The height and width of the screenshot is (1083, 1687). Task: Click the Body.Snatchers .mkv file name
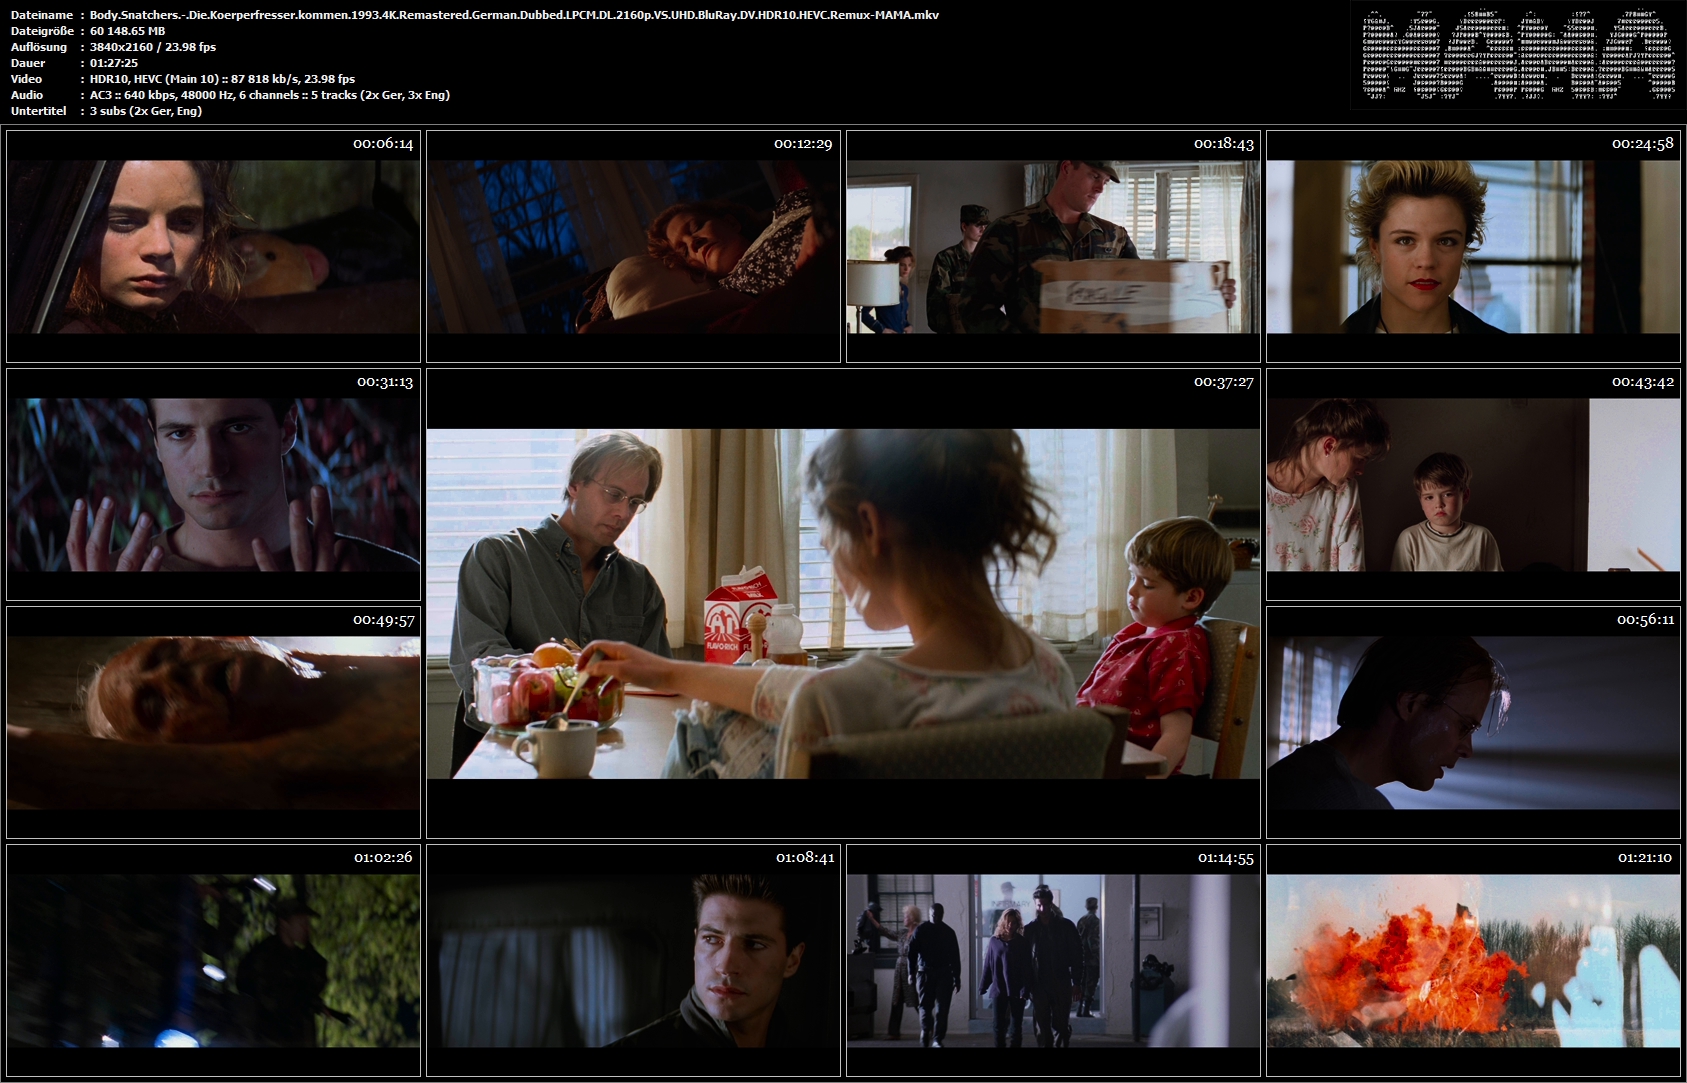(514, 15)
